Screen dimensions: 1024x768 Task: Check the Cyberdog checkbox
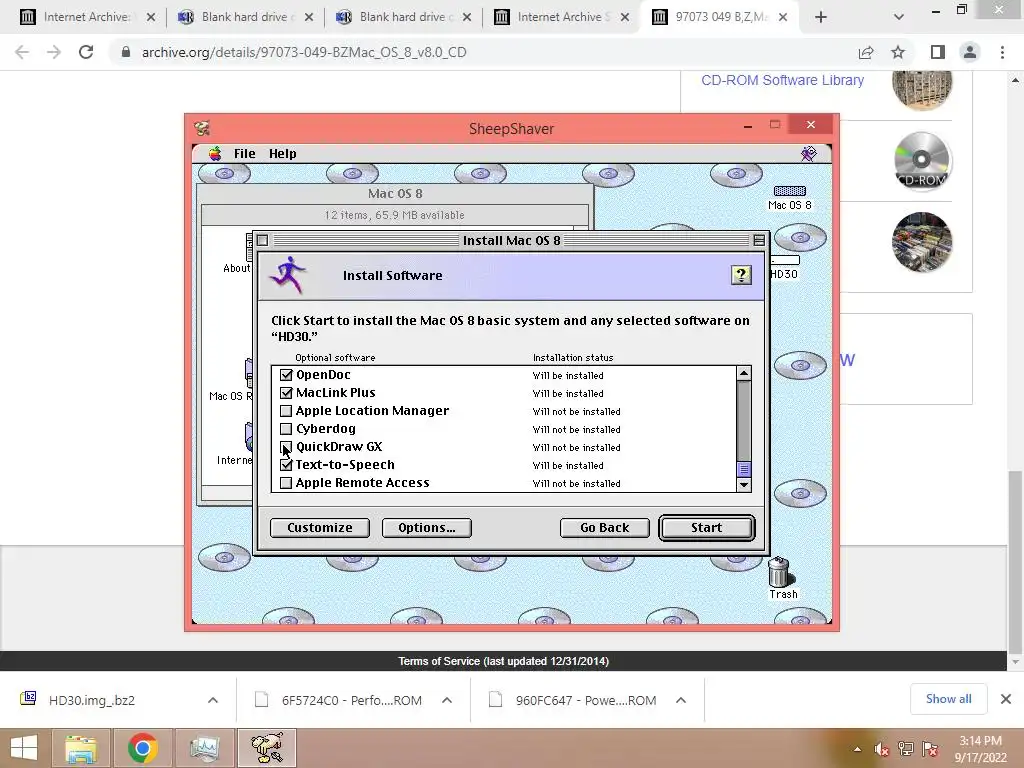[286, 429]
